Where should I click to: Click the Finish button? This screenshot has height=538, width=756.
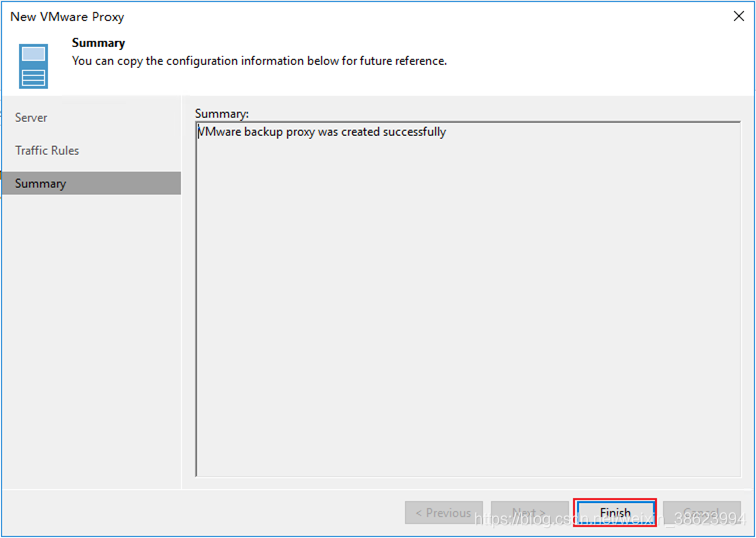[x=615, y=512]
